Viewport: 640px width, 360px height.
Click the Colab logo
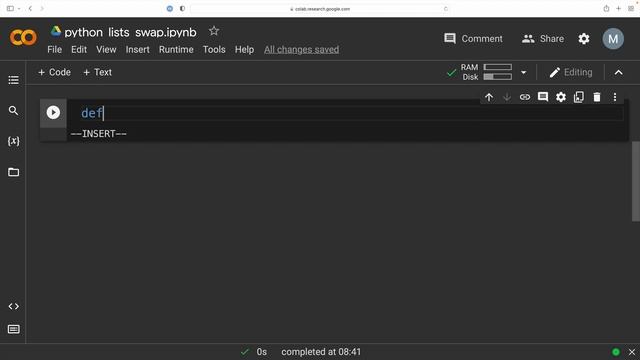tap(23, 38)
